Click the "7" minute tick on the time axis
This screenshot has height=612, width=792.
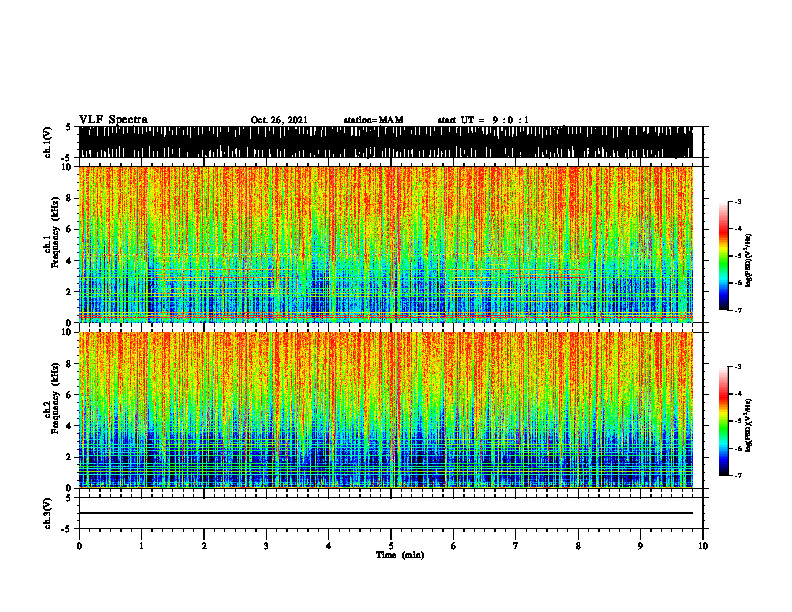tap(516, 546)
